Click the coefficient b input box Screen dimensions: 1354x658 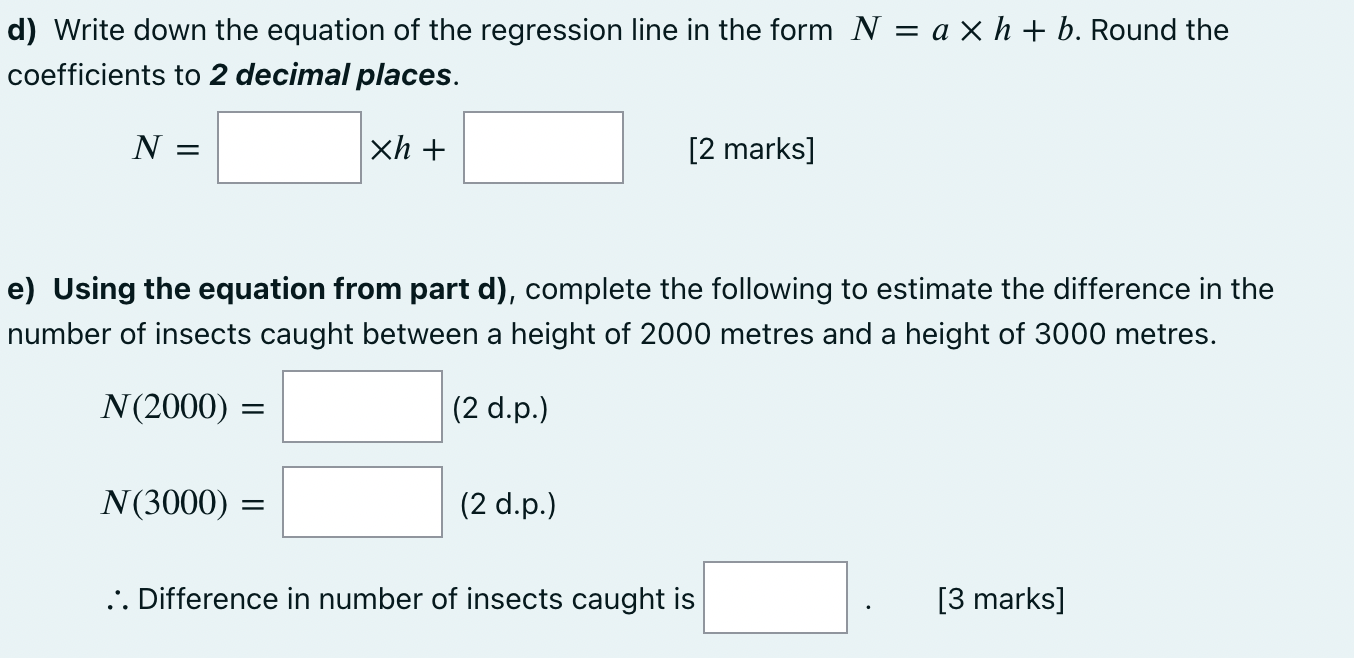[x=543, y=148]
